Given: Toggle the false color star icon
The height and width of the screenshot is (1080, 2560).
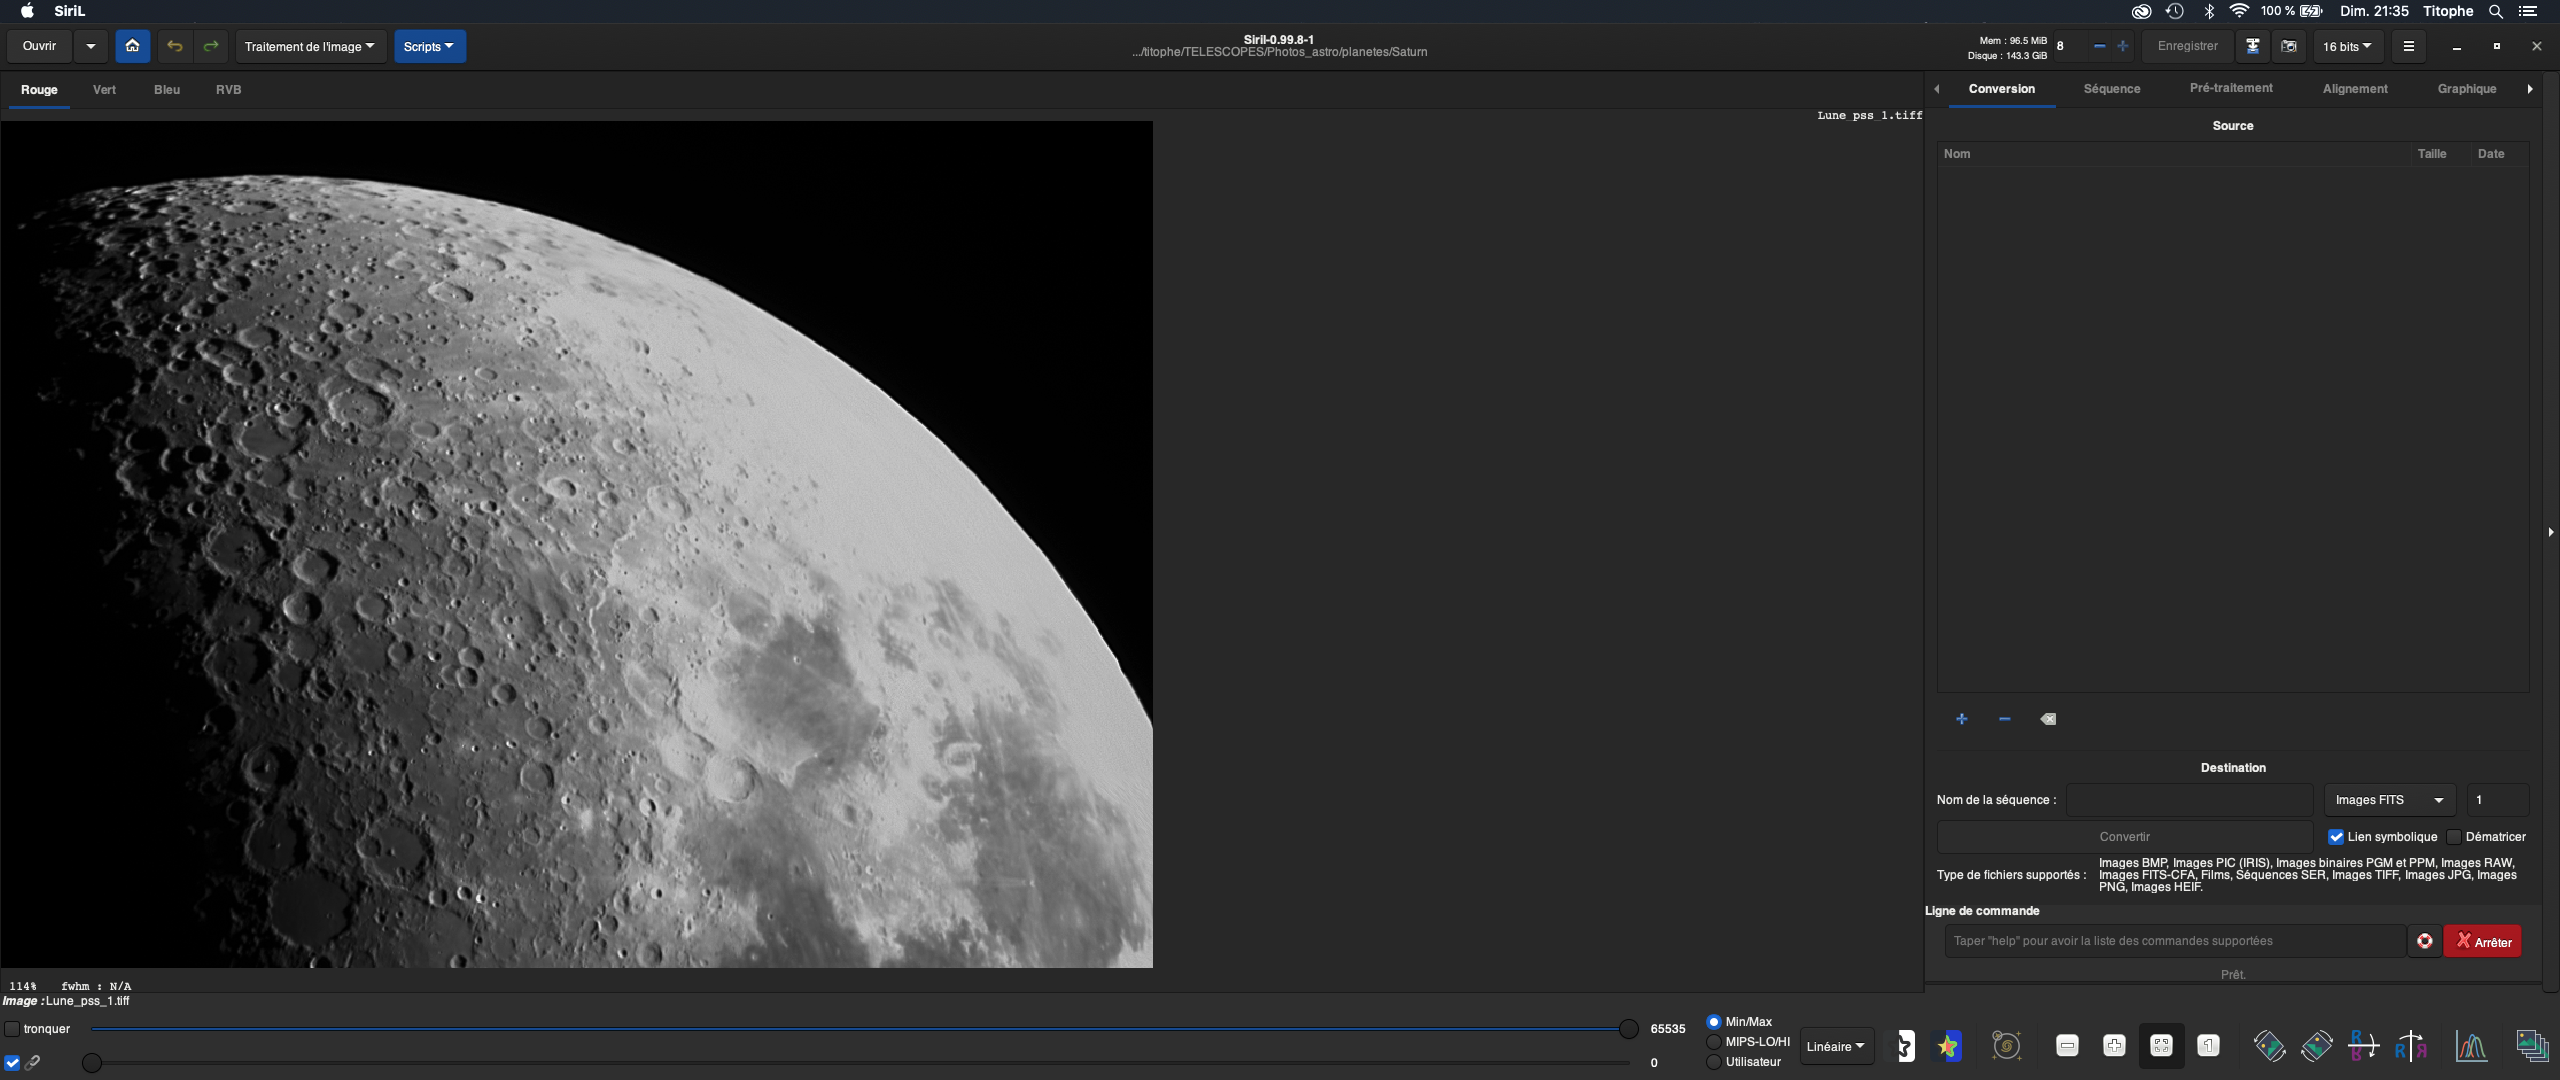Looking at the screenshot, I should [x=1947, y=1046].
